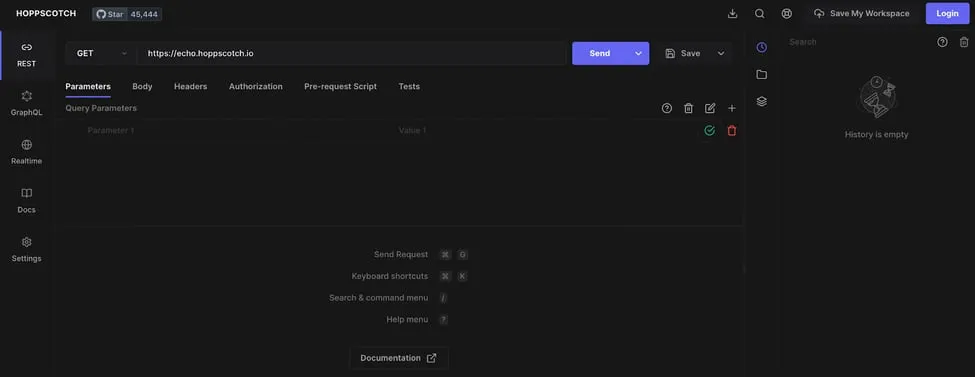This screenshot has width=975, height=377.
Task: Delete Parameter 1 with red trash icon
Action: click(x=732, y=131)
